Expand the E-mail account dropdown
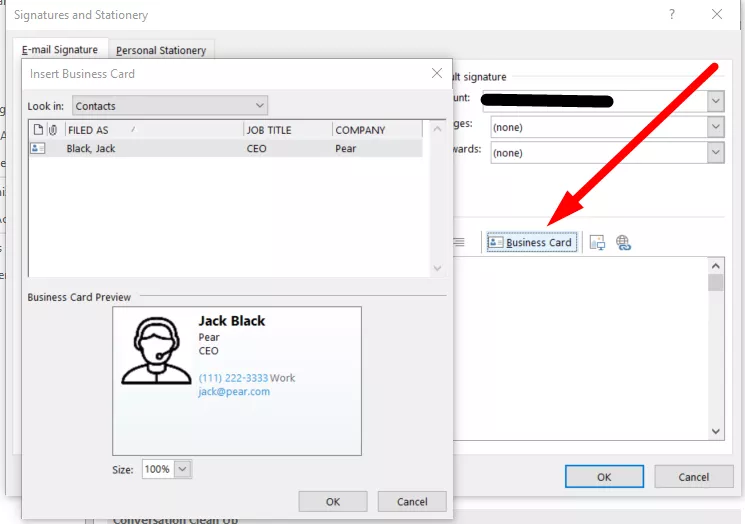 pyautogui.click(x=715, y=101)
